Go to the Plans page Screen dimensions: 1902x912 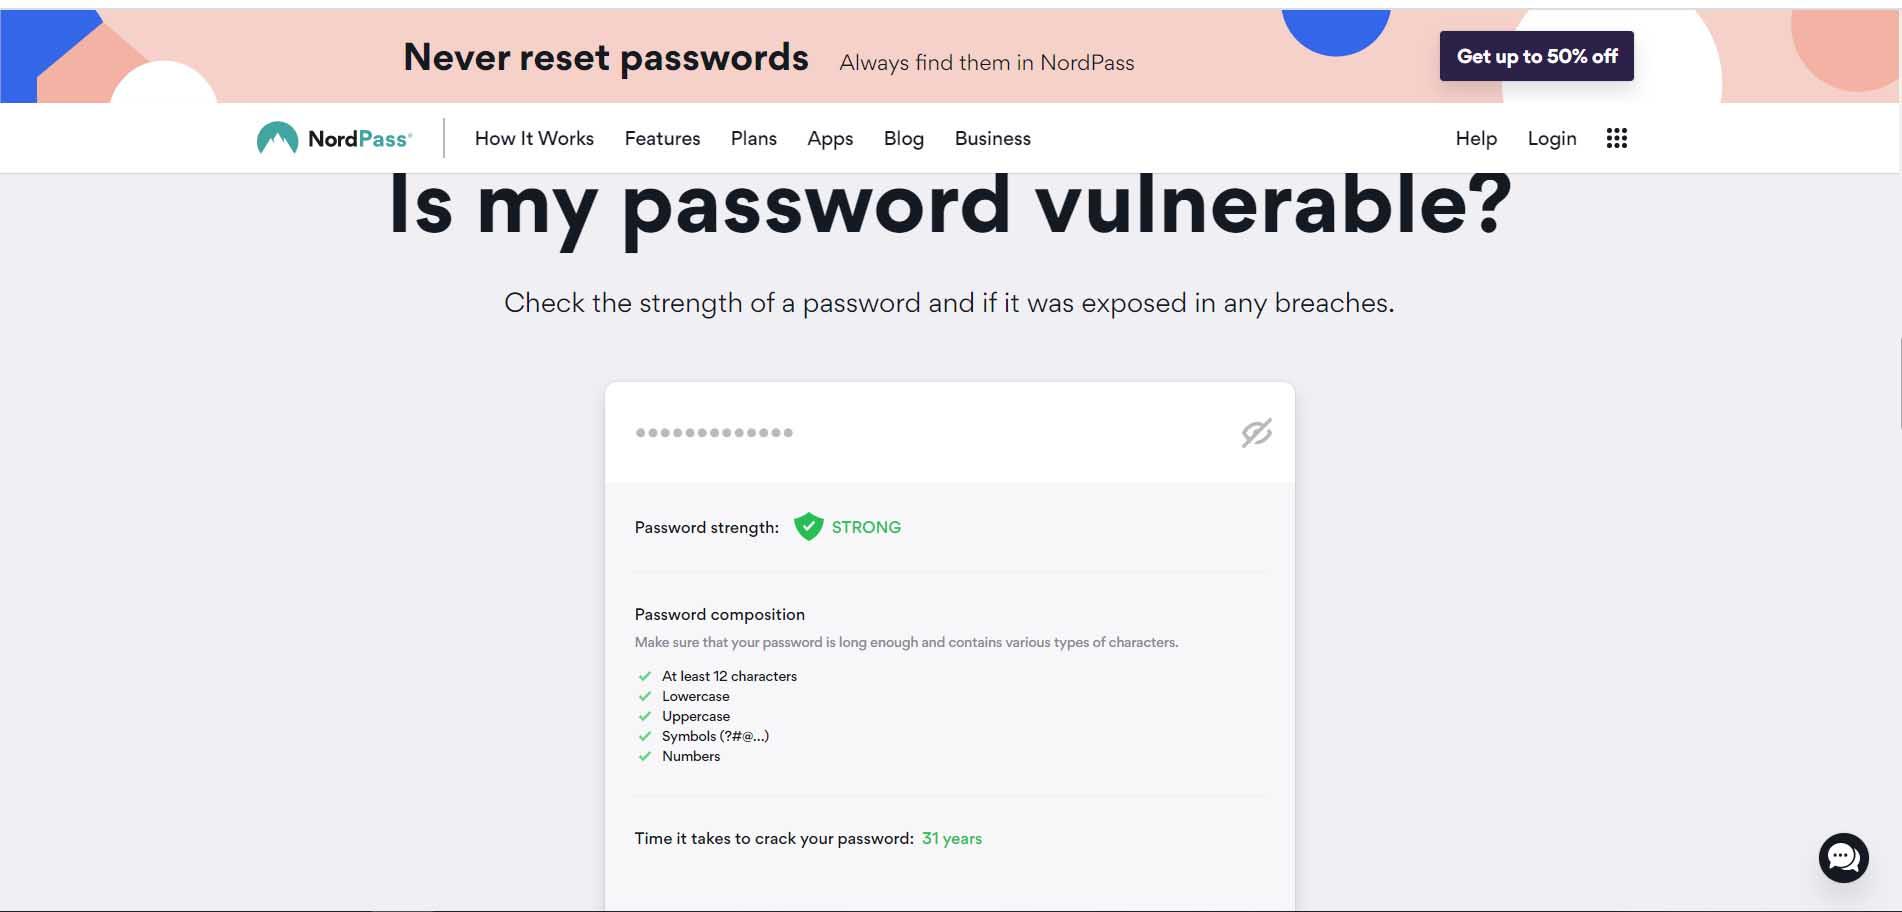pos(753,138)
